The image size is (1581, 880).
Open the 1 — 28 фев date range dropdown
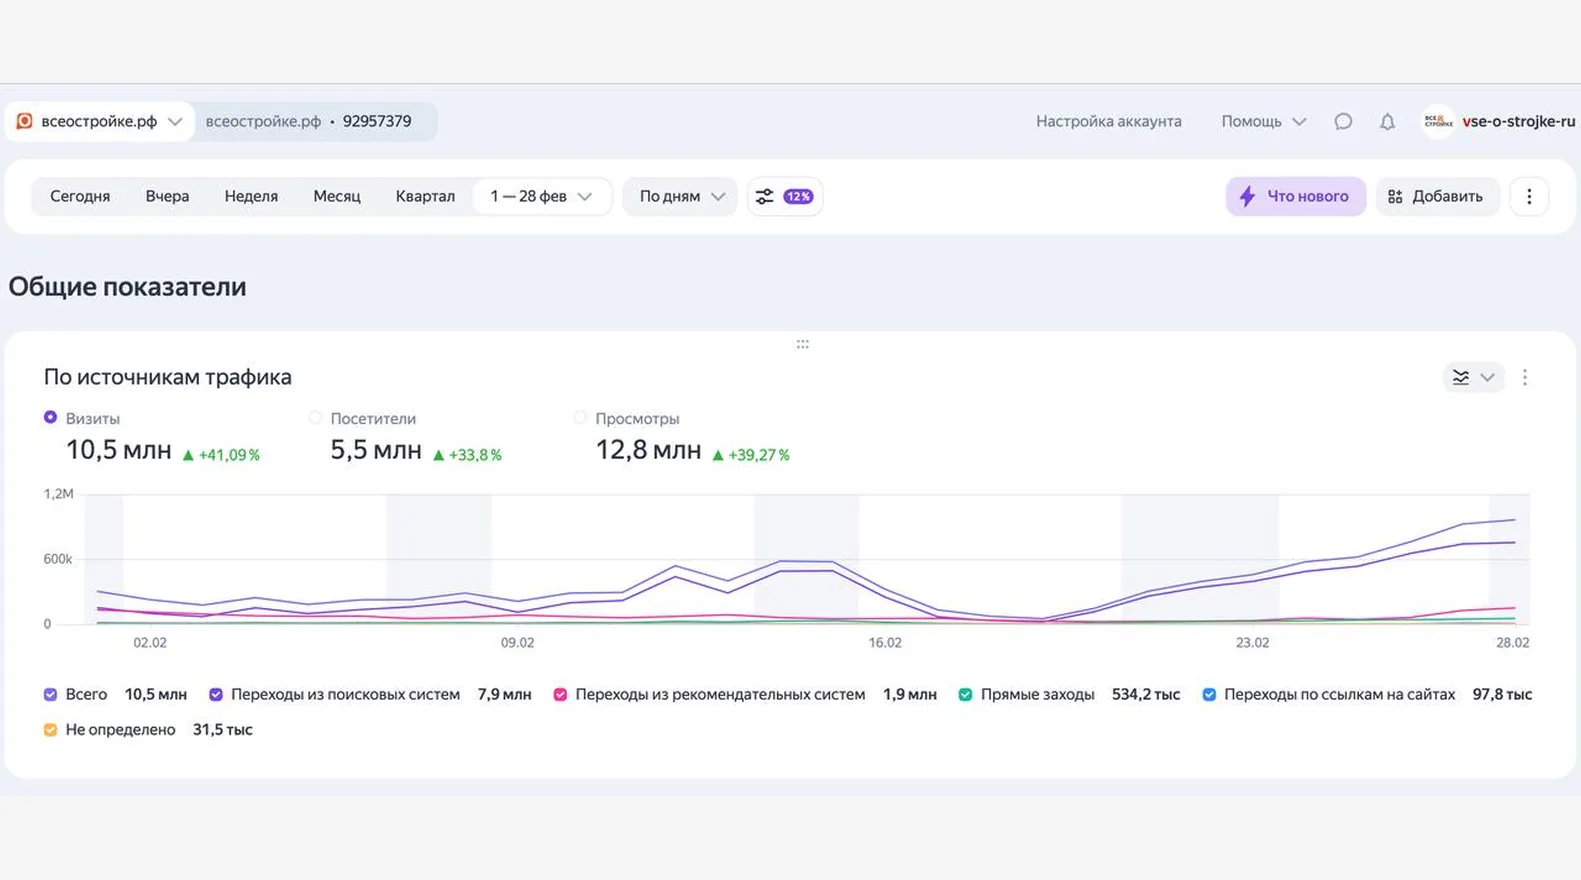[540, 196]
